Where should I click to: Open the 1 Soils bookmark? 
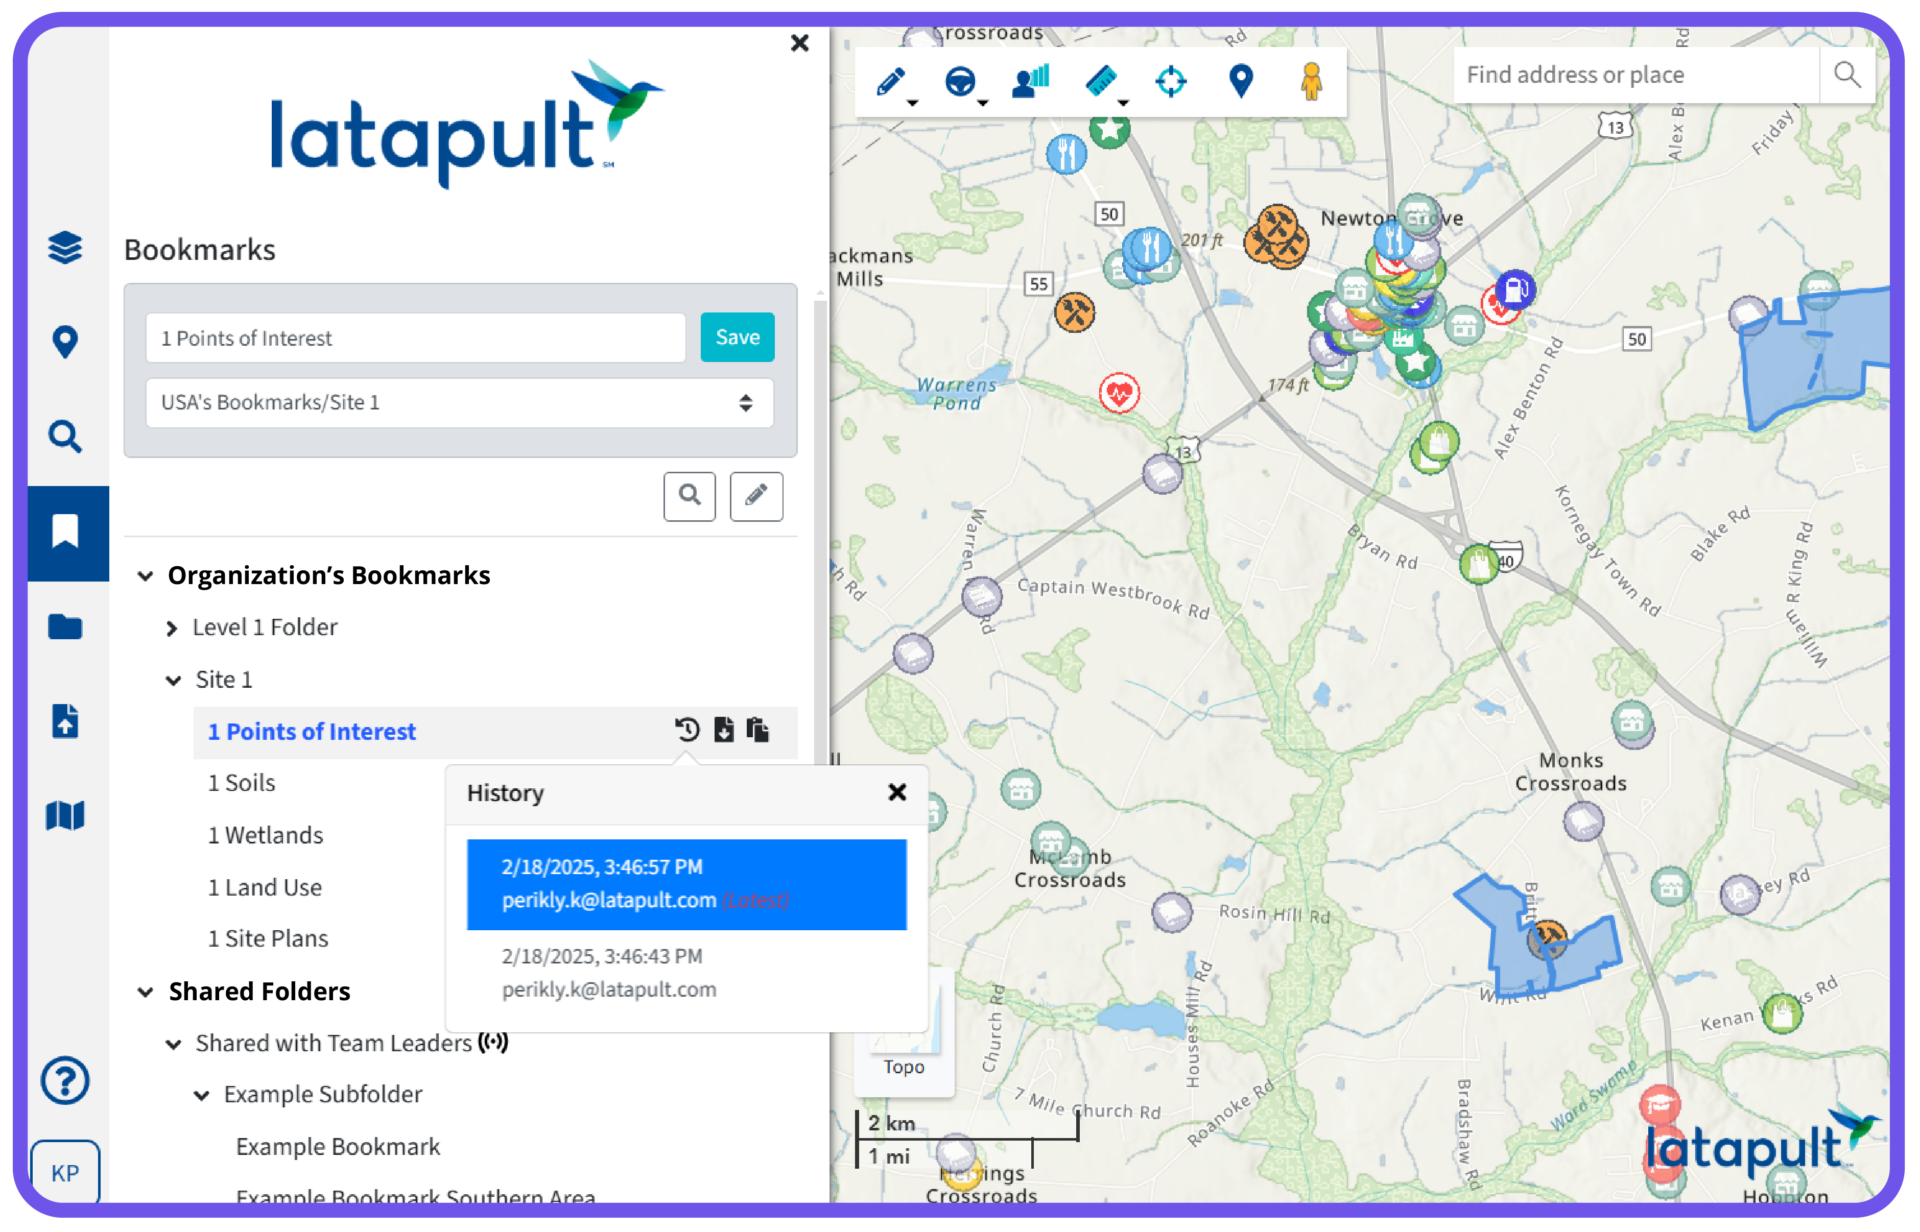click(241, 783)
